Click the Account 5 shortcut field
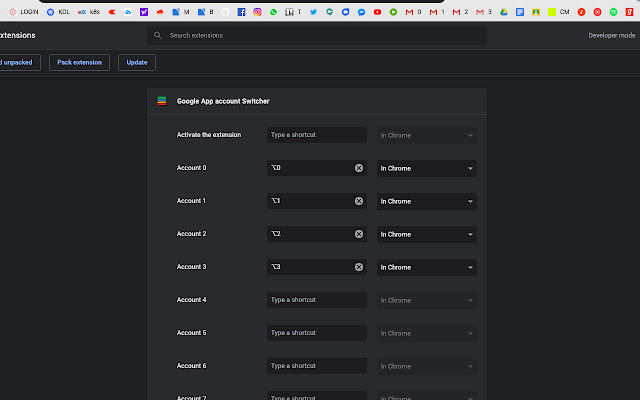 coord(317,333)
